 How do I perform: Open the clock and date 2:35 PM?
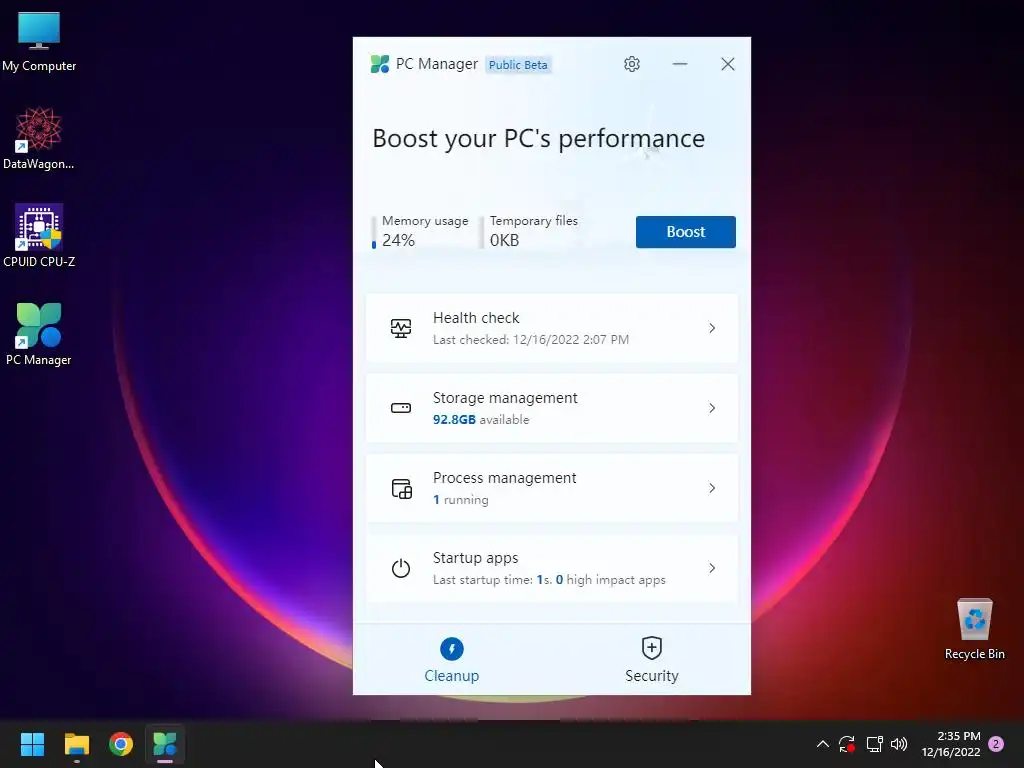point(952,744)
